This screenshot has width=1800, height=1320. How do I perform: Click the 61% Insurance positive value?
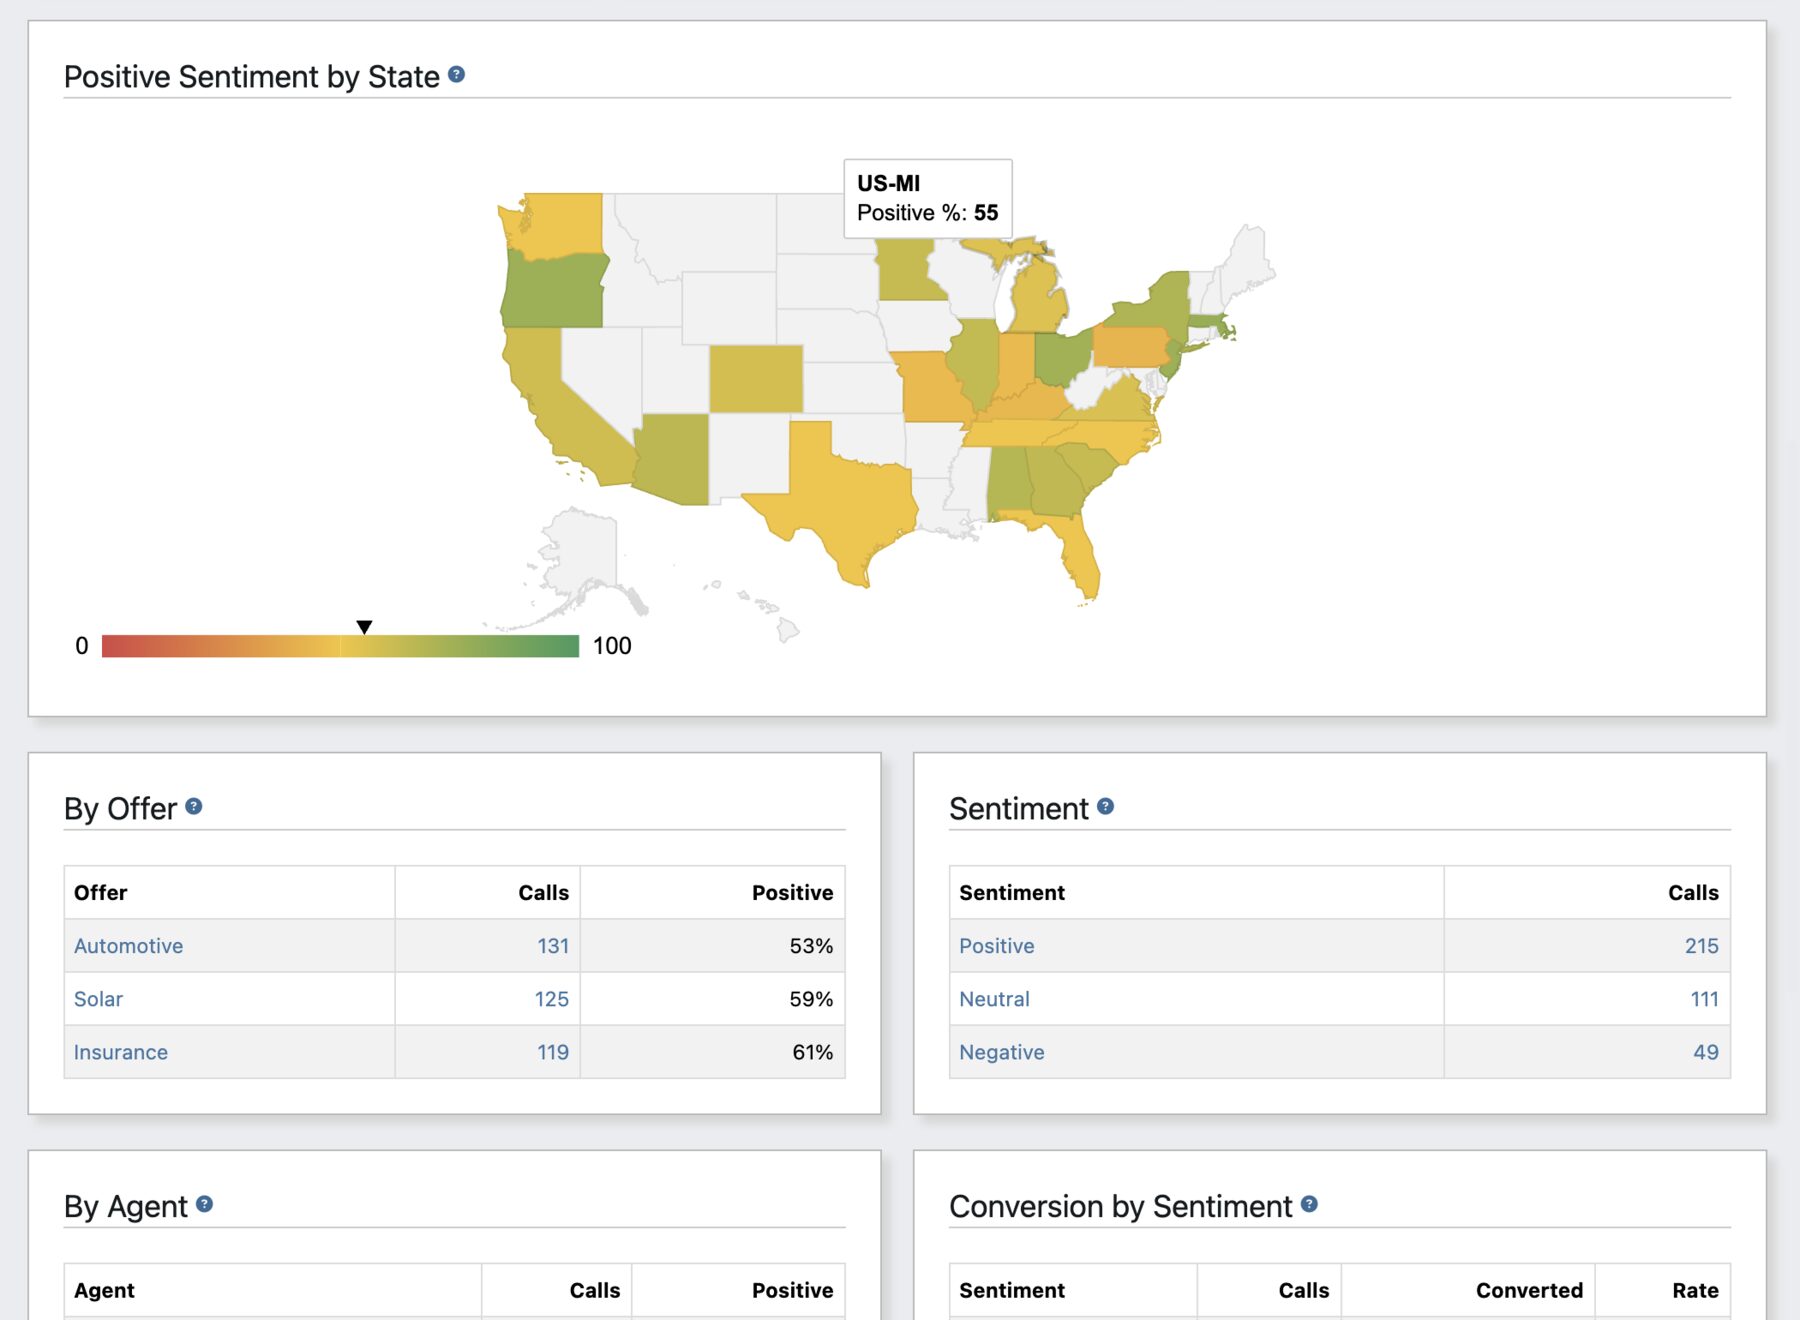[812, 1052]
